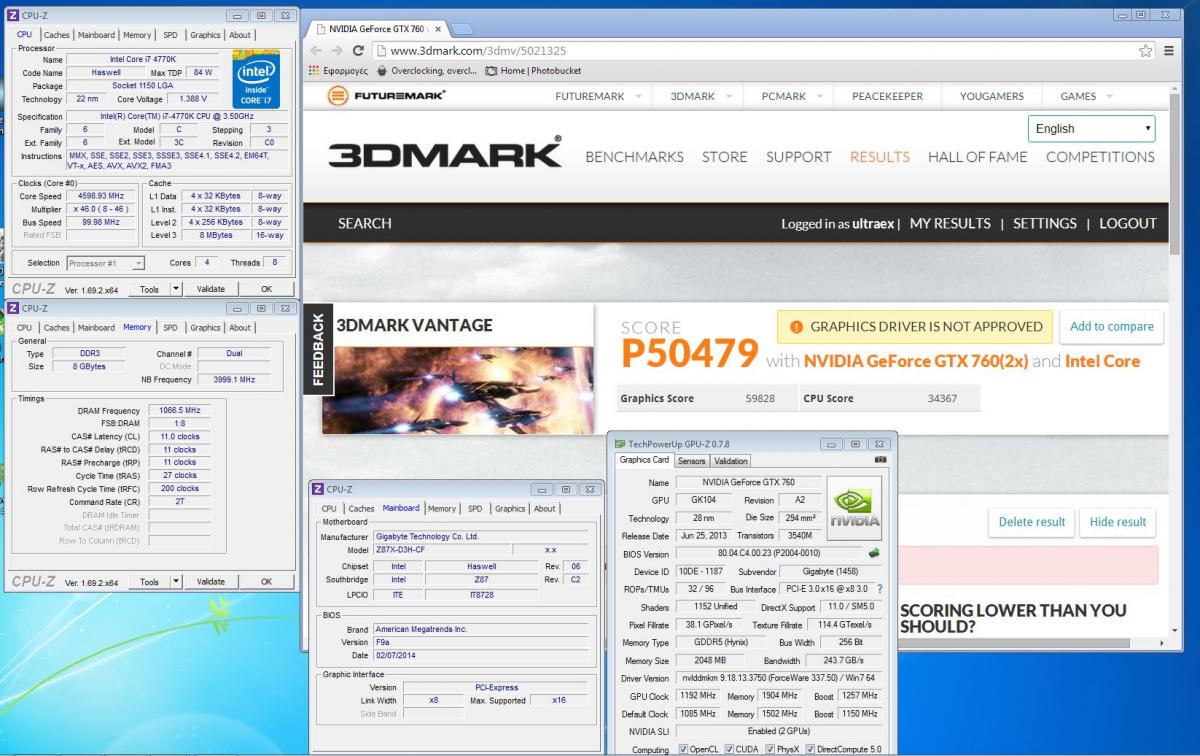Toggle the DirectCompute 5.0 checkbox
Image resolution: width=1200 pixels, height=756 pixels.
tap(811, 750)
